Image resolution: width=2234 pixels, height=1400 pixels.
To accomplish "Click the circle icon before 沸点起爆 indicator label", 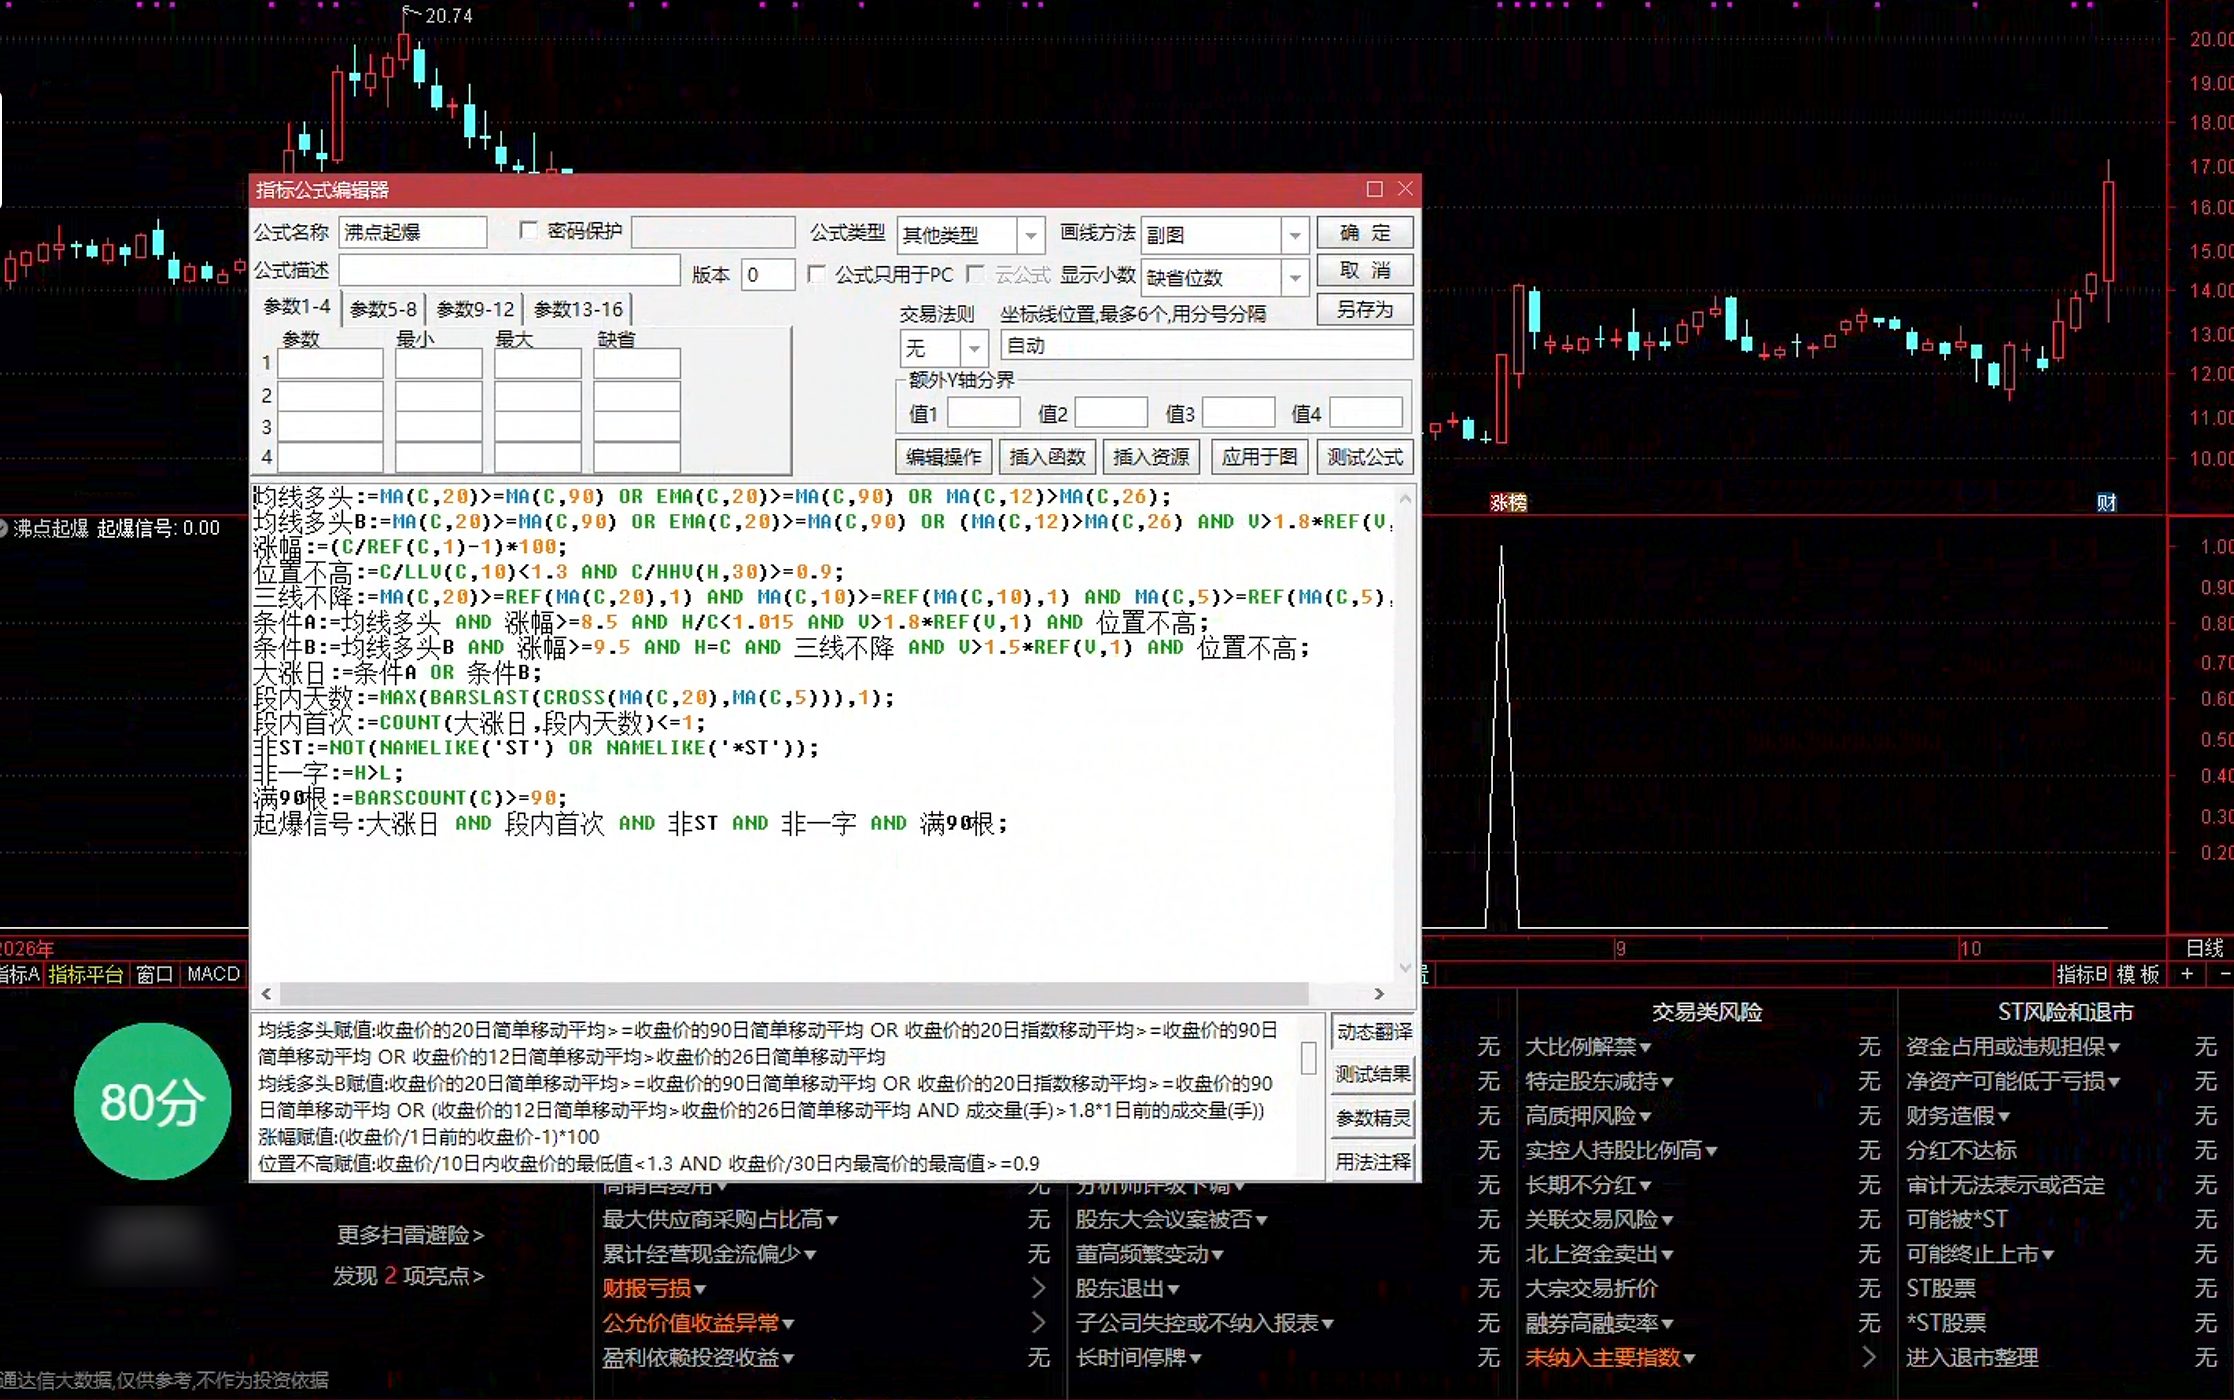I will pyautogui.click(x=3, y=528).
